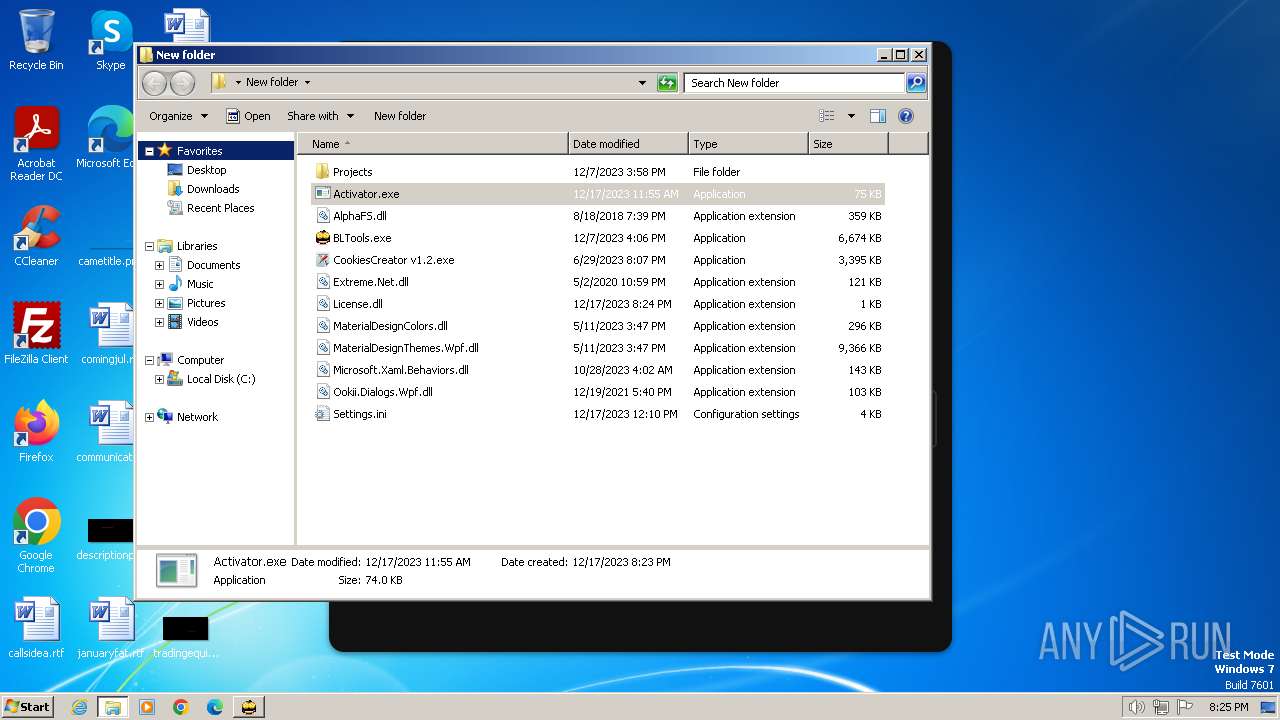Click the taskbar clock 8:25 PM
The width and height of the screenshot is (1280, 720).
point(1228,707)
